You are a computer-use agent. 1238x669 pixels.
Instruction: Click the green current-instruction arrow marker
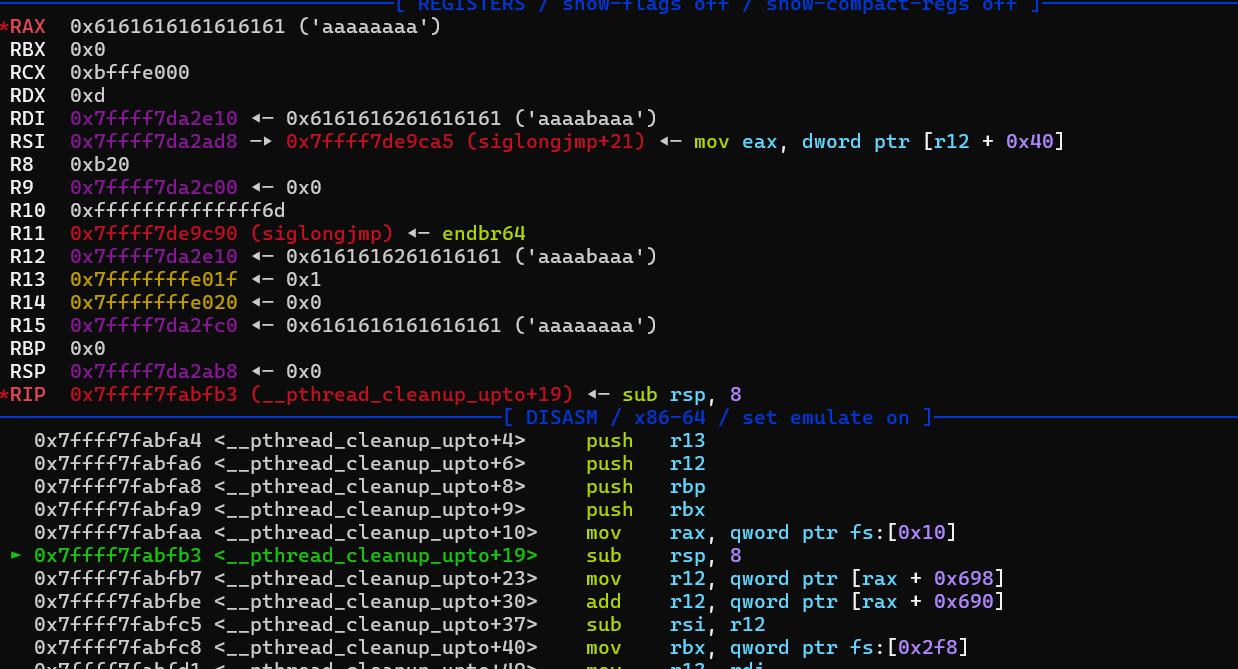coord(15,556)
